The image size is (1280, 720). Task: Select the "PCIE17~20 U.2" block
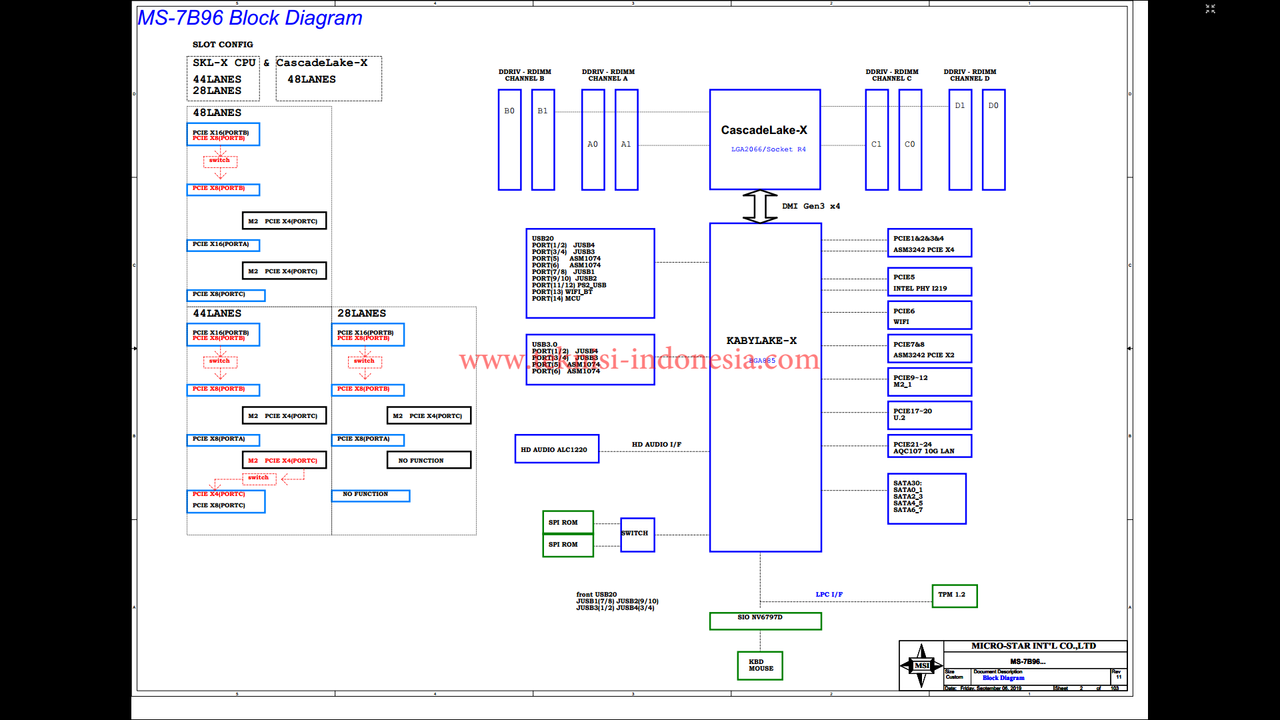(x=930, y=415)
